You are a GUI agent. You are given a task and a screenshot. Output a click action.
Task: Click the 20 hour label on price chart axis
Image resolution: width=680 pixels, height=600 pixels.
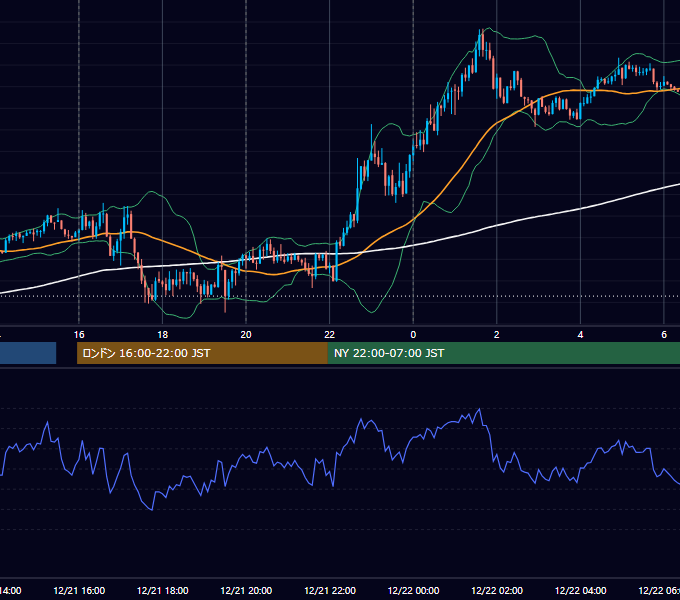tap(246, 334)
